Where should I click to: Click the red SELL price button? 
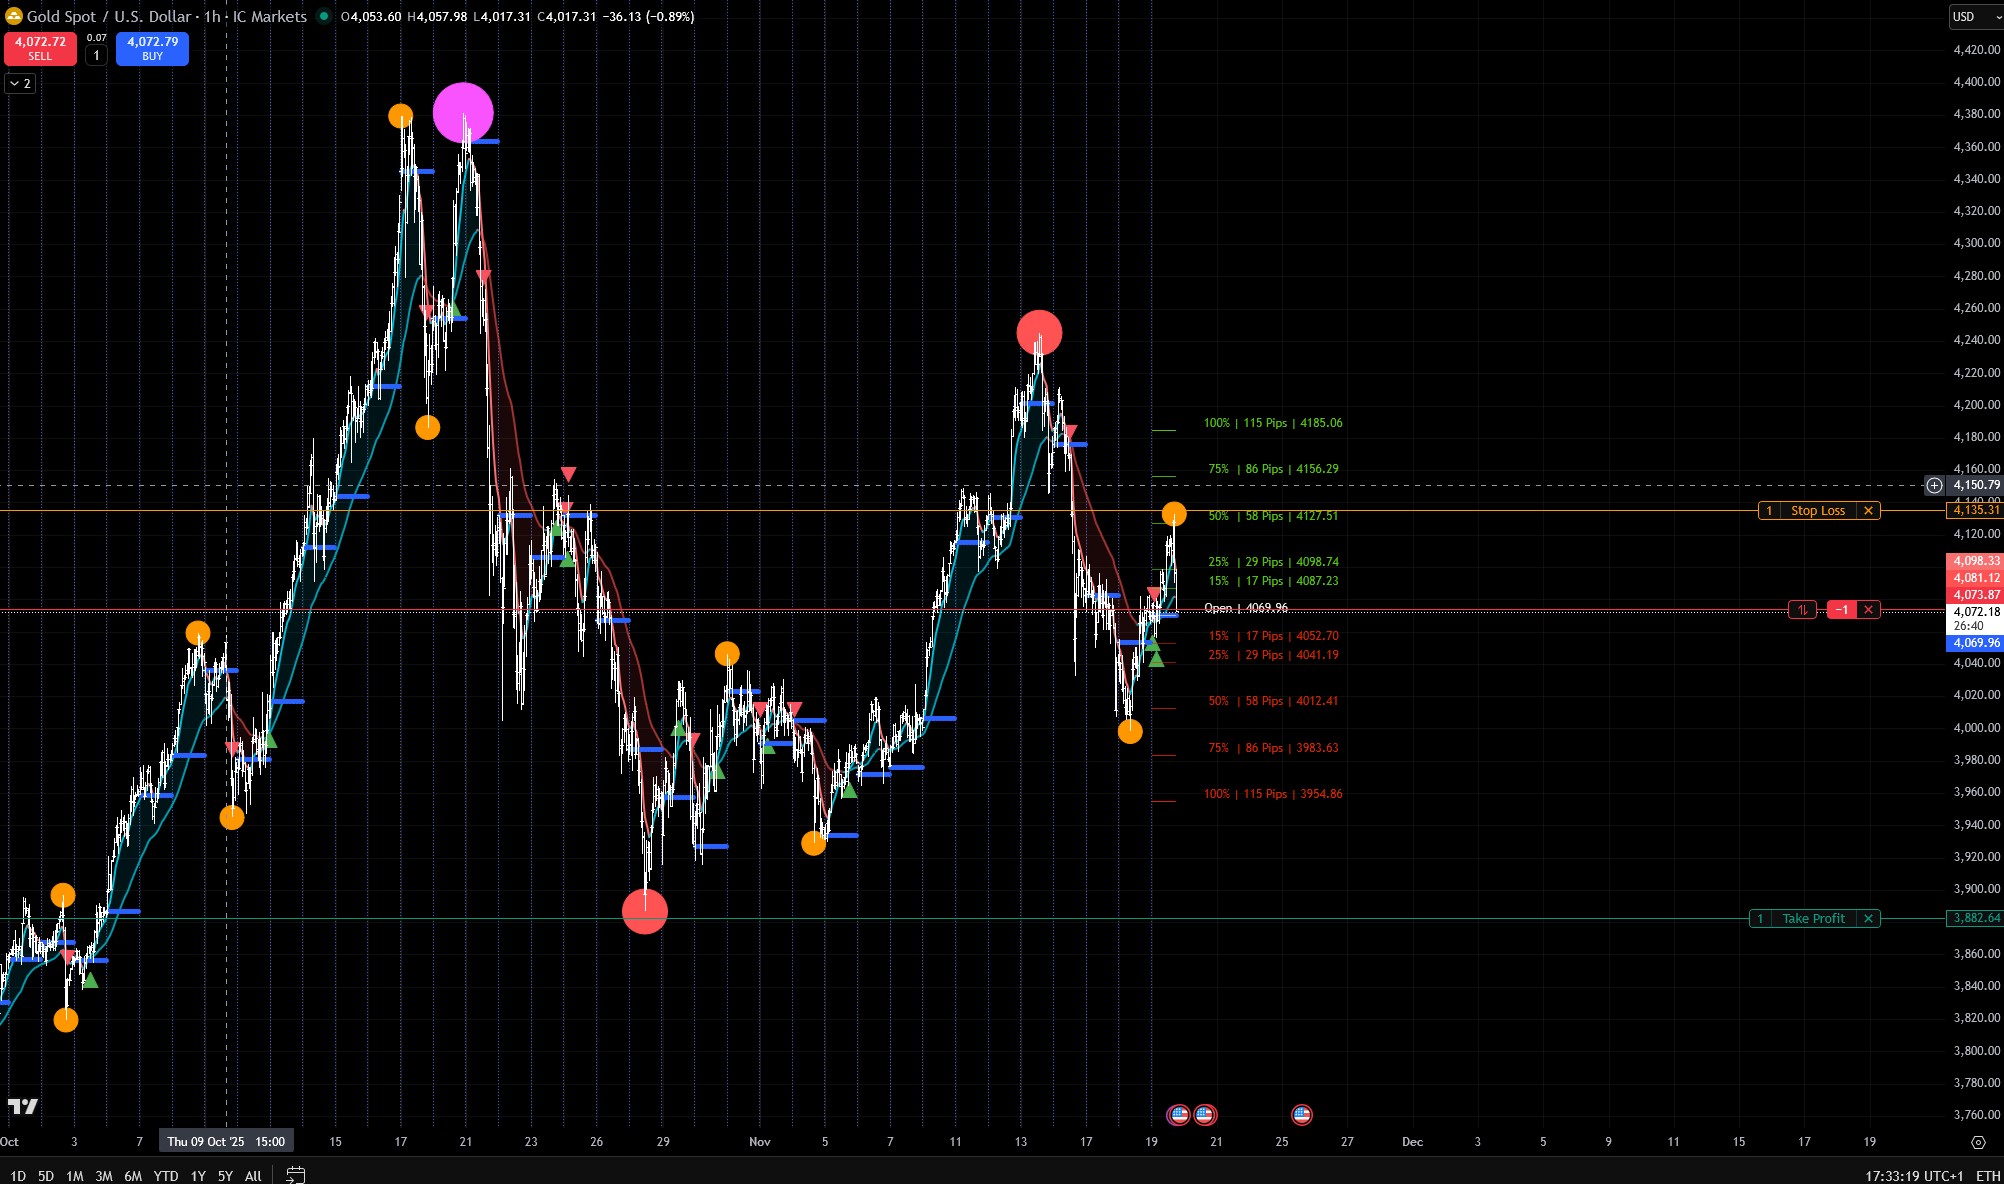pos(40,48)
